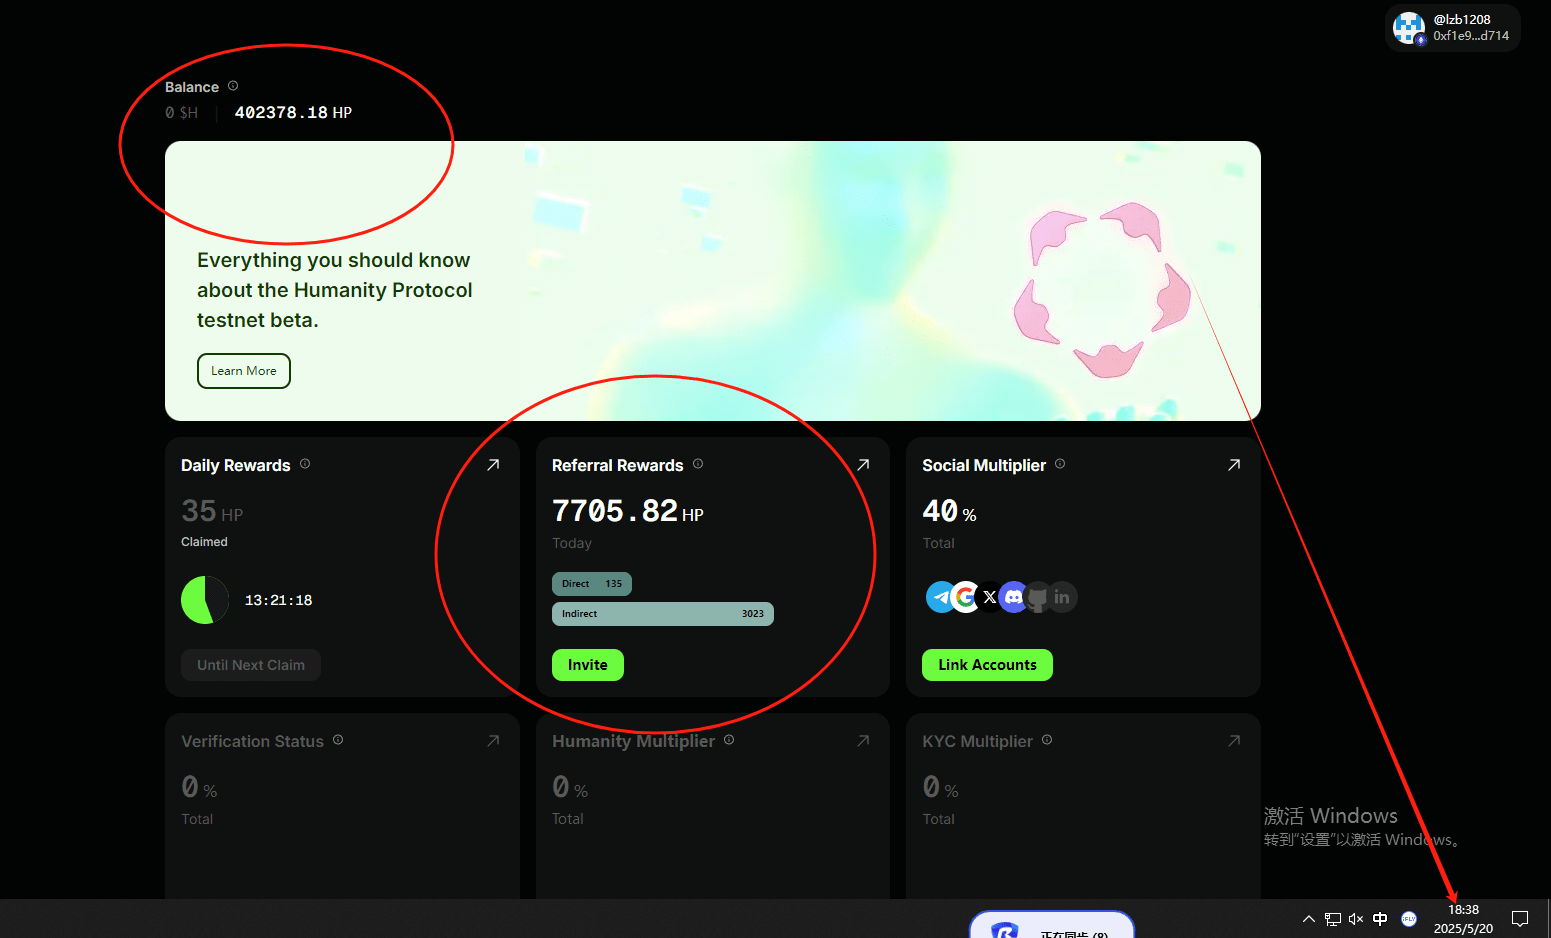
Task: Click the 40 % social multiplier value
Action: click(x=949, y=511)
